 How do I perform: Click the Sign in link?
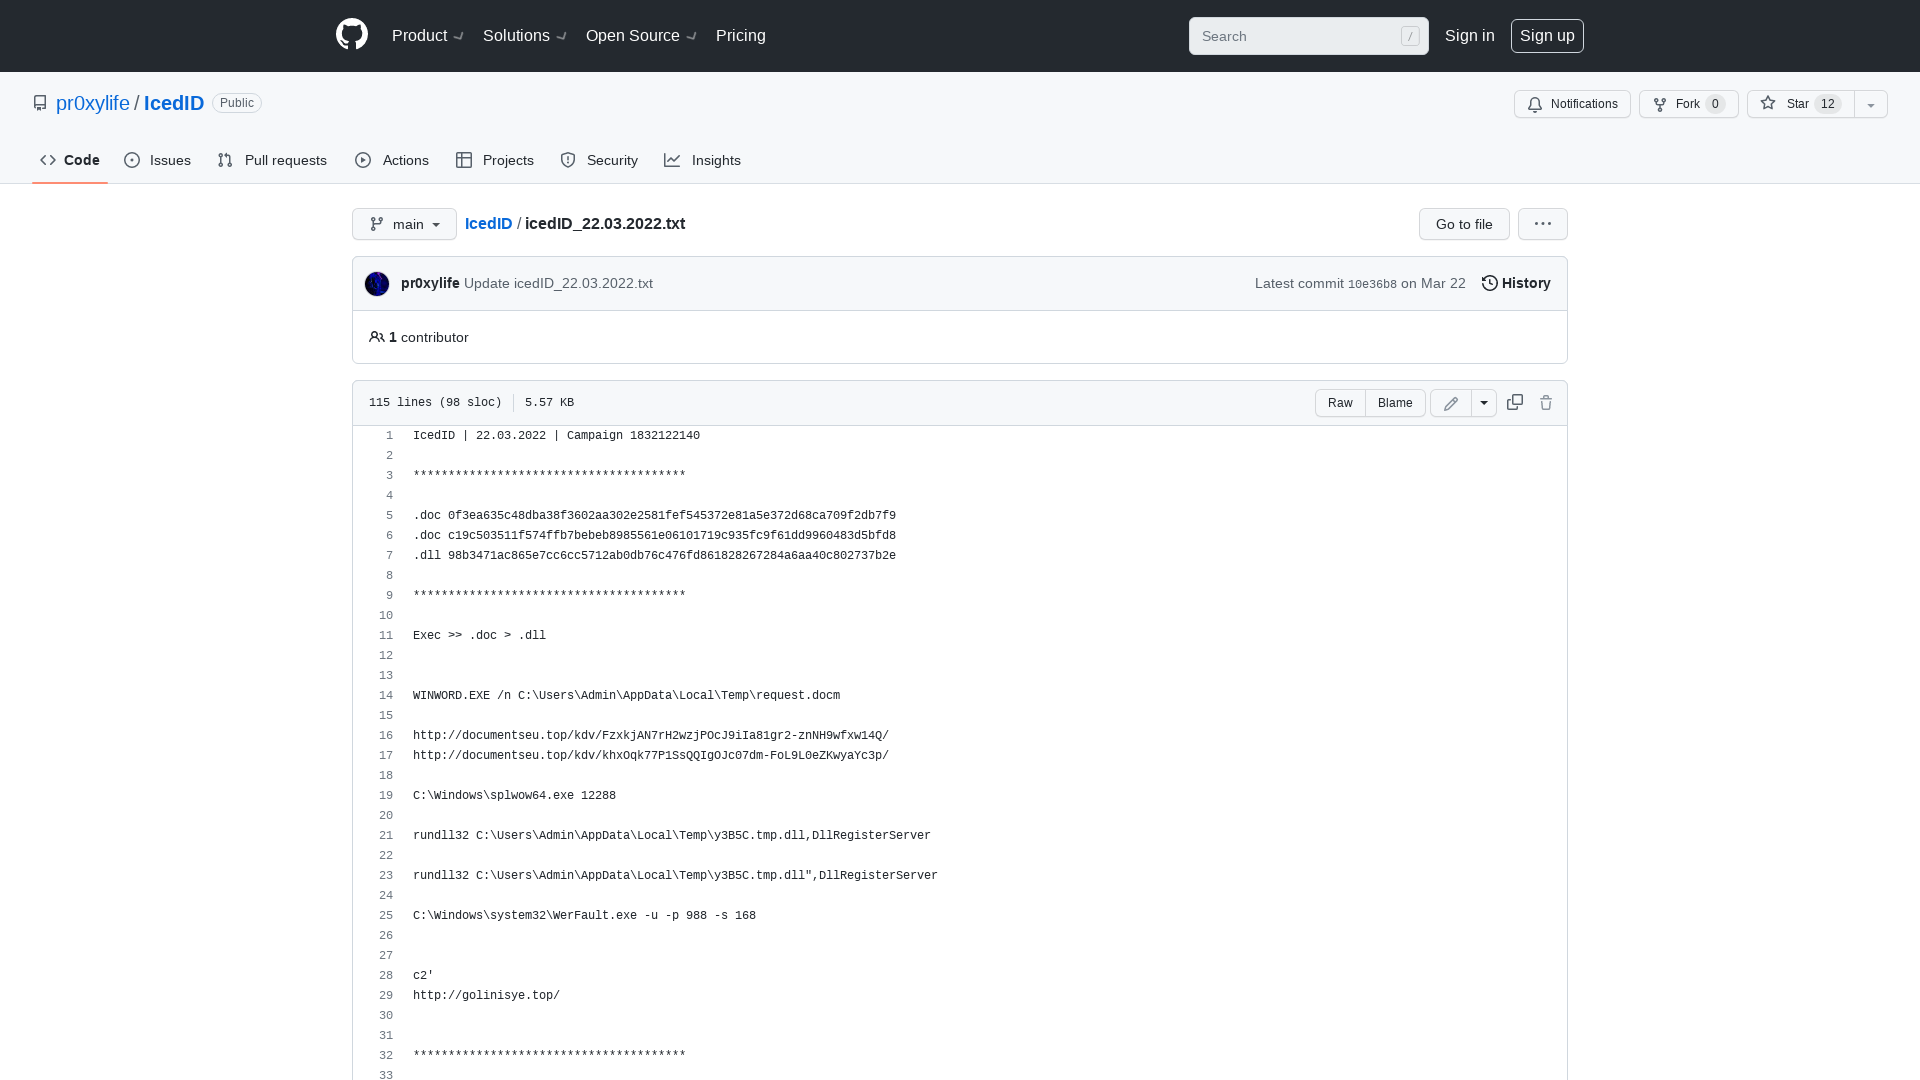click(1469, 36)
